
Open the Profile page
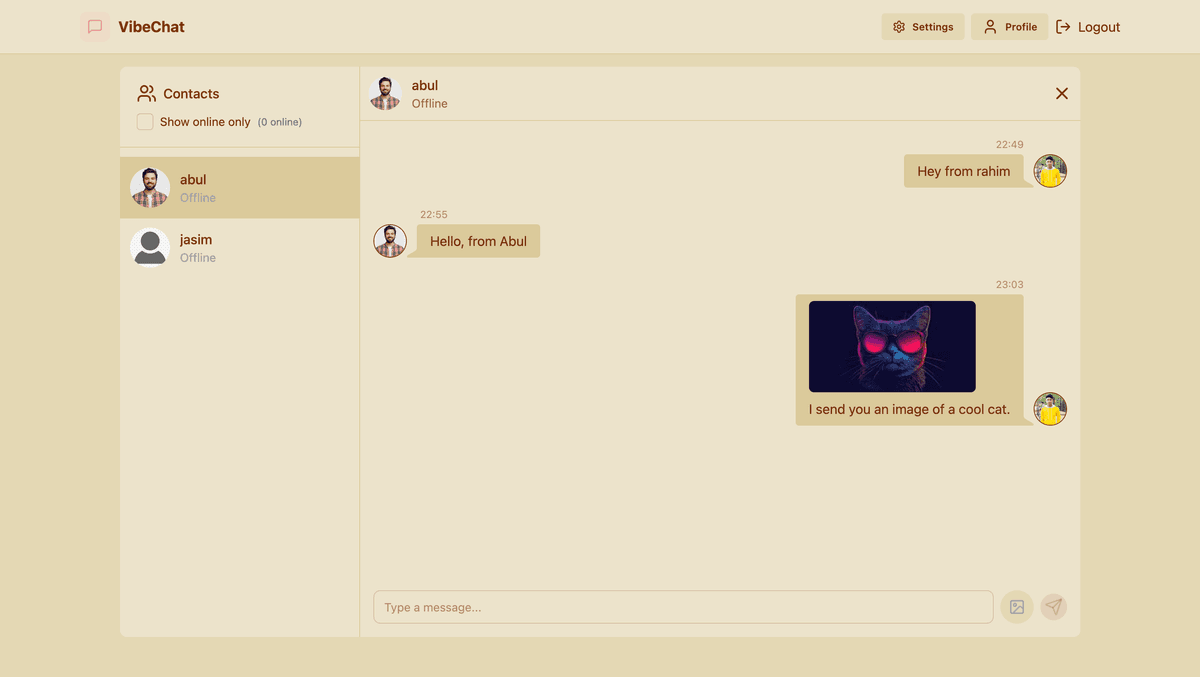1009,27
